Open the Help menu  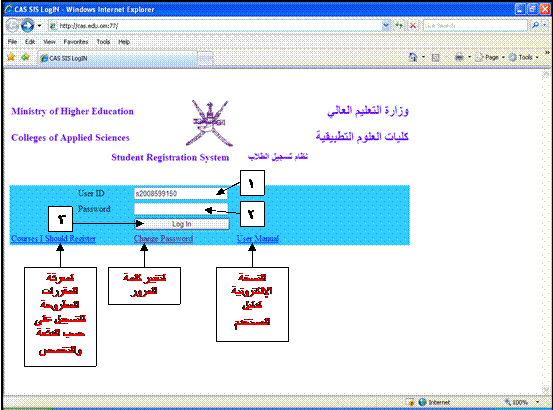click(x=124, y=42)
